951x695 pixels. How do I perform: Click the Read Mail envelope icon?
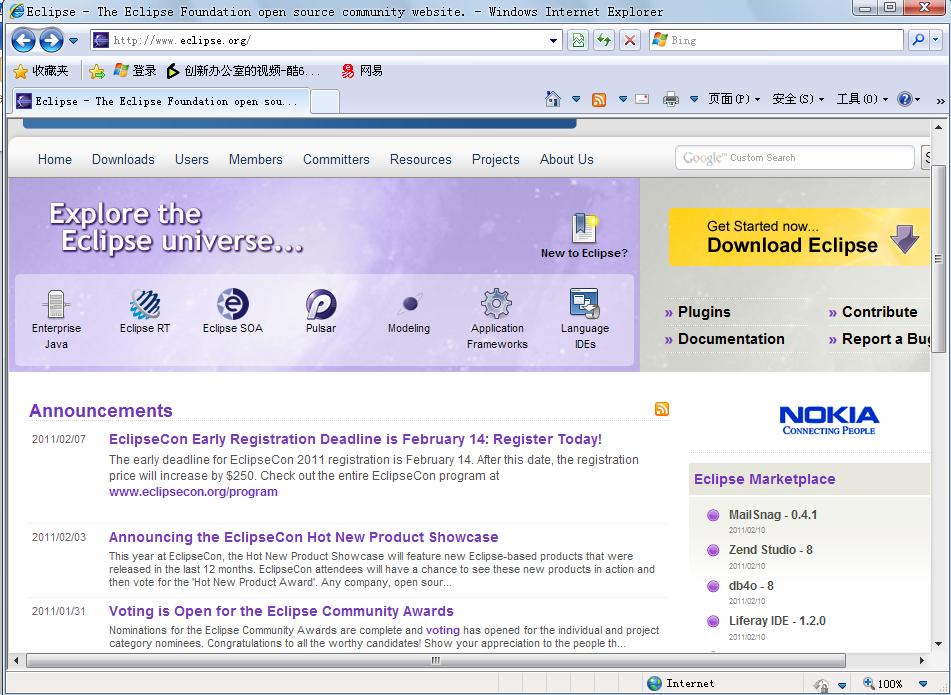pyautogui.click(x=642, y=99)
